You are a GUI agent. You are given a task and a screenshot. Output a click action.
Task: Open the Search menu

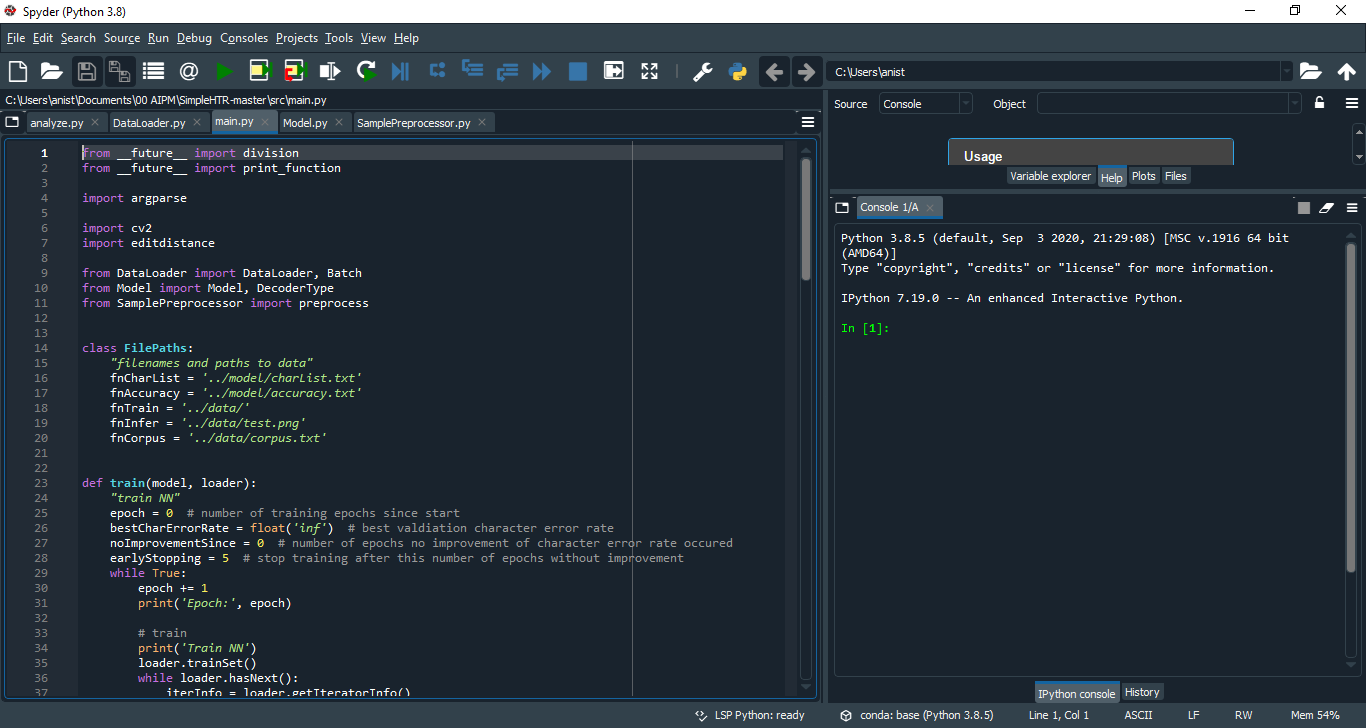pyautogui.click(x=78, y=37)
